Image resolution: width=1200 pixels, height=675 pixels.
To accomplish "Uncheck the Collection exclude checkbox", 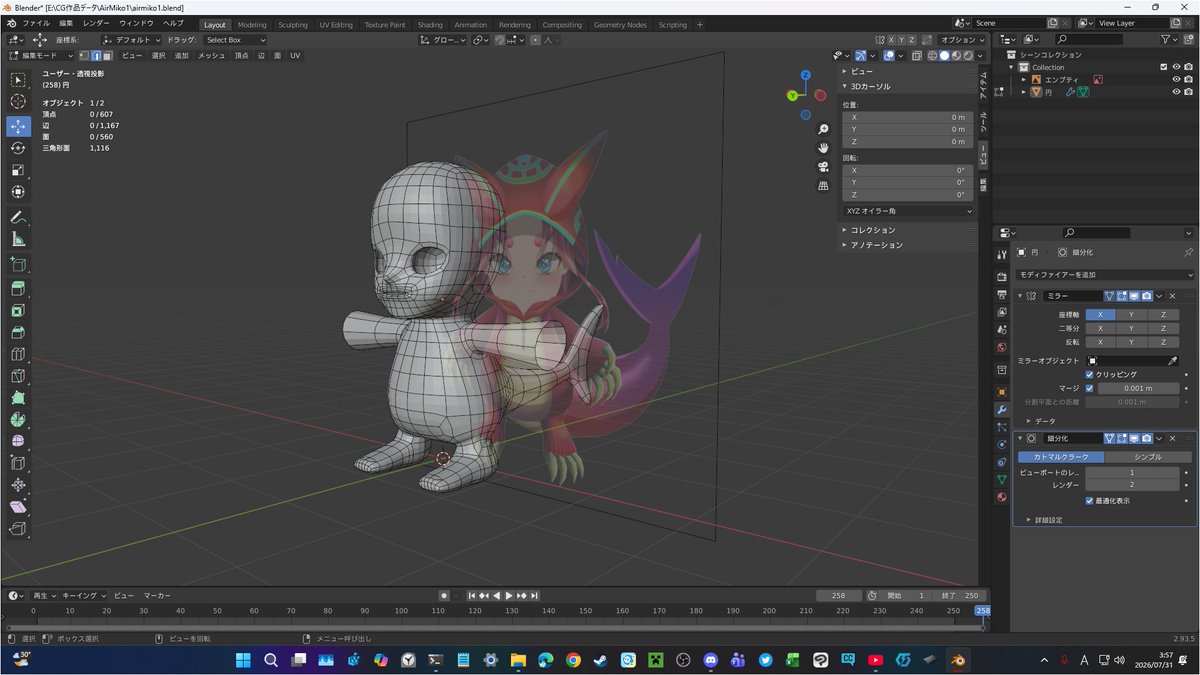I will point(1163,67).
